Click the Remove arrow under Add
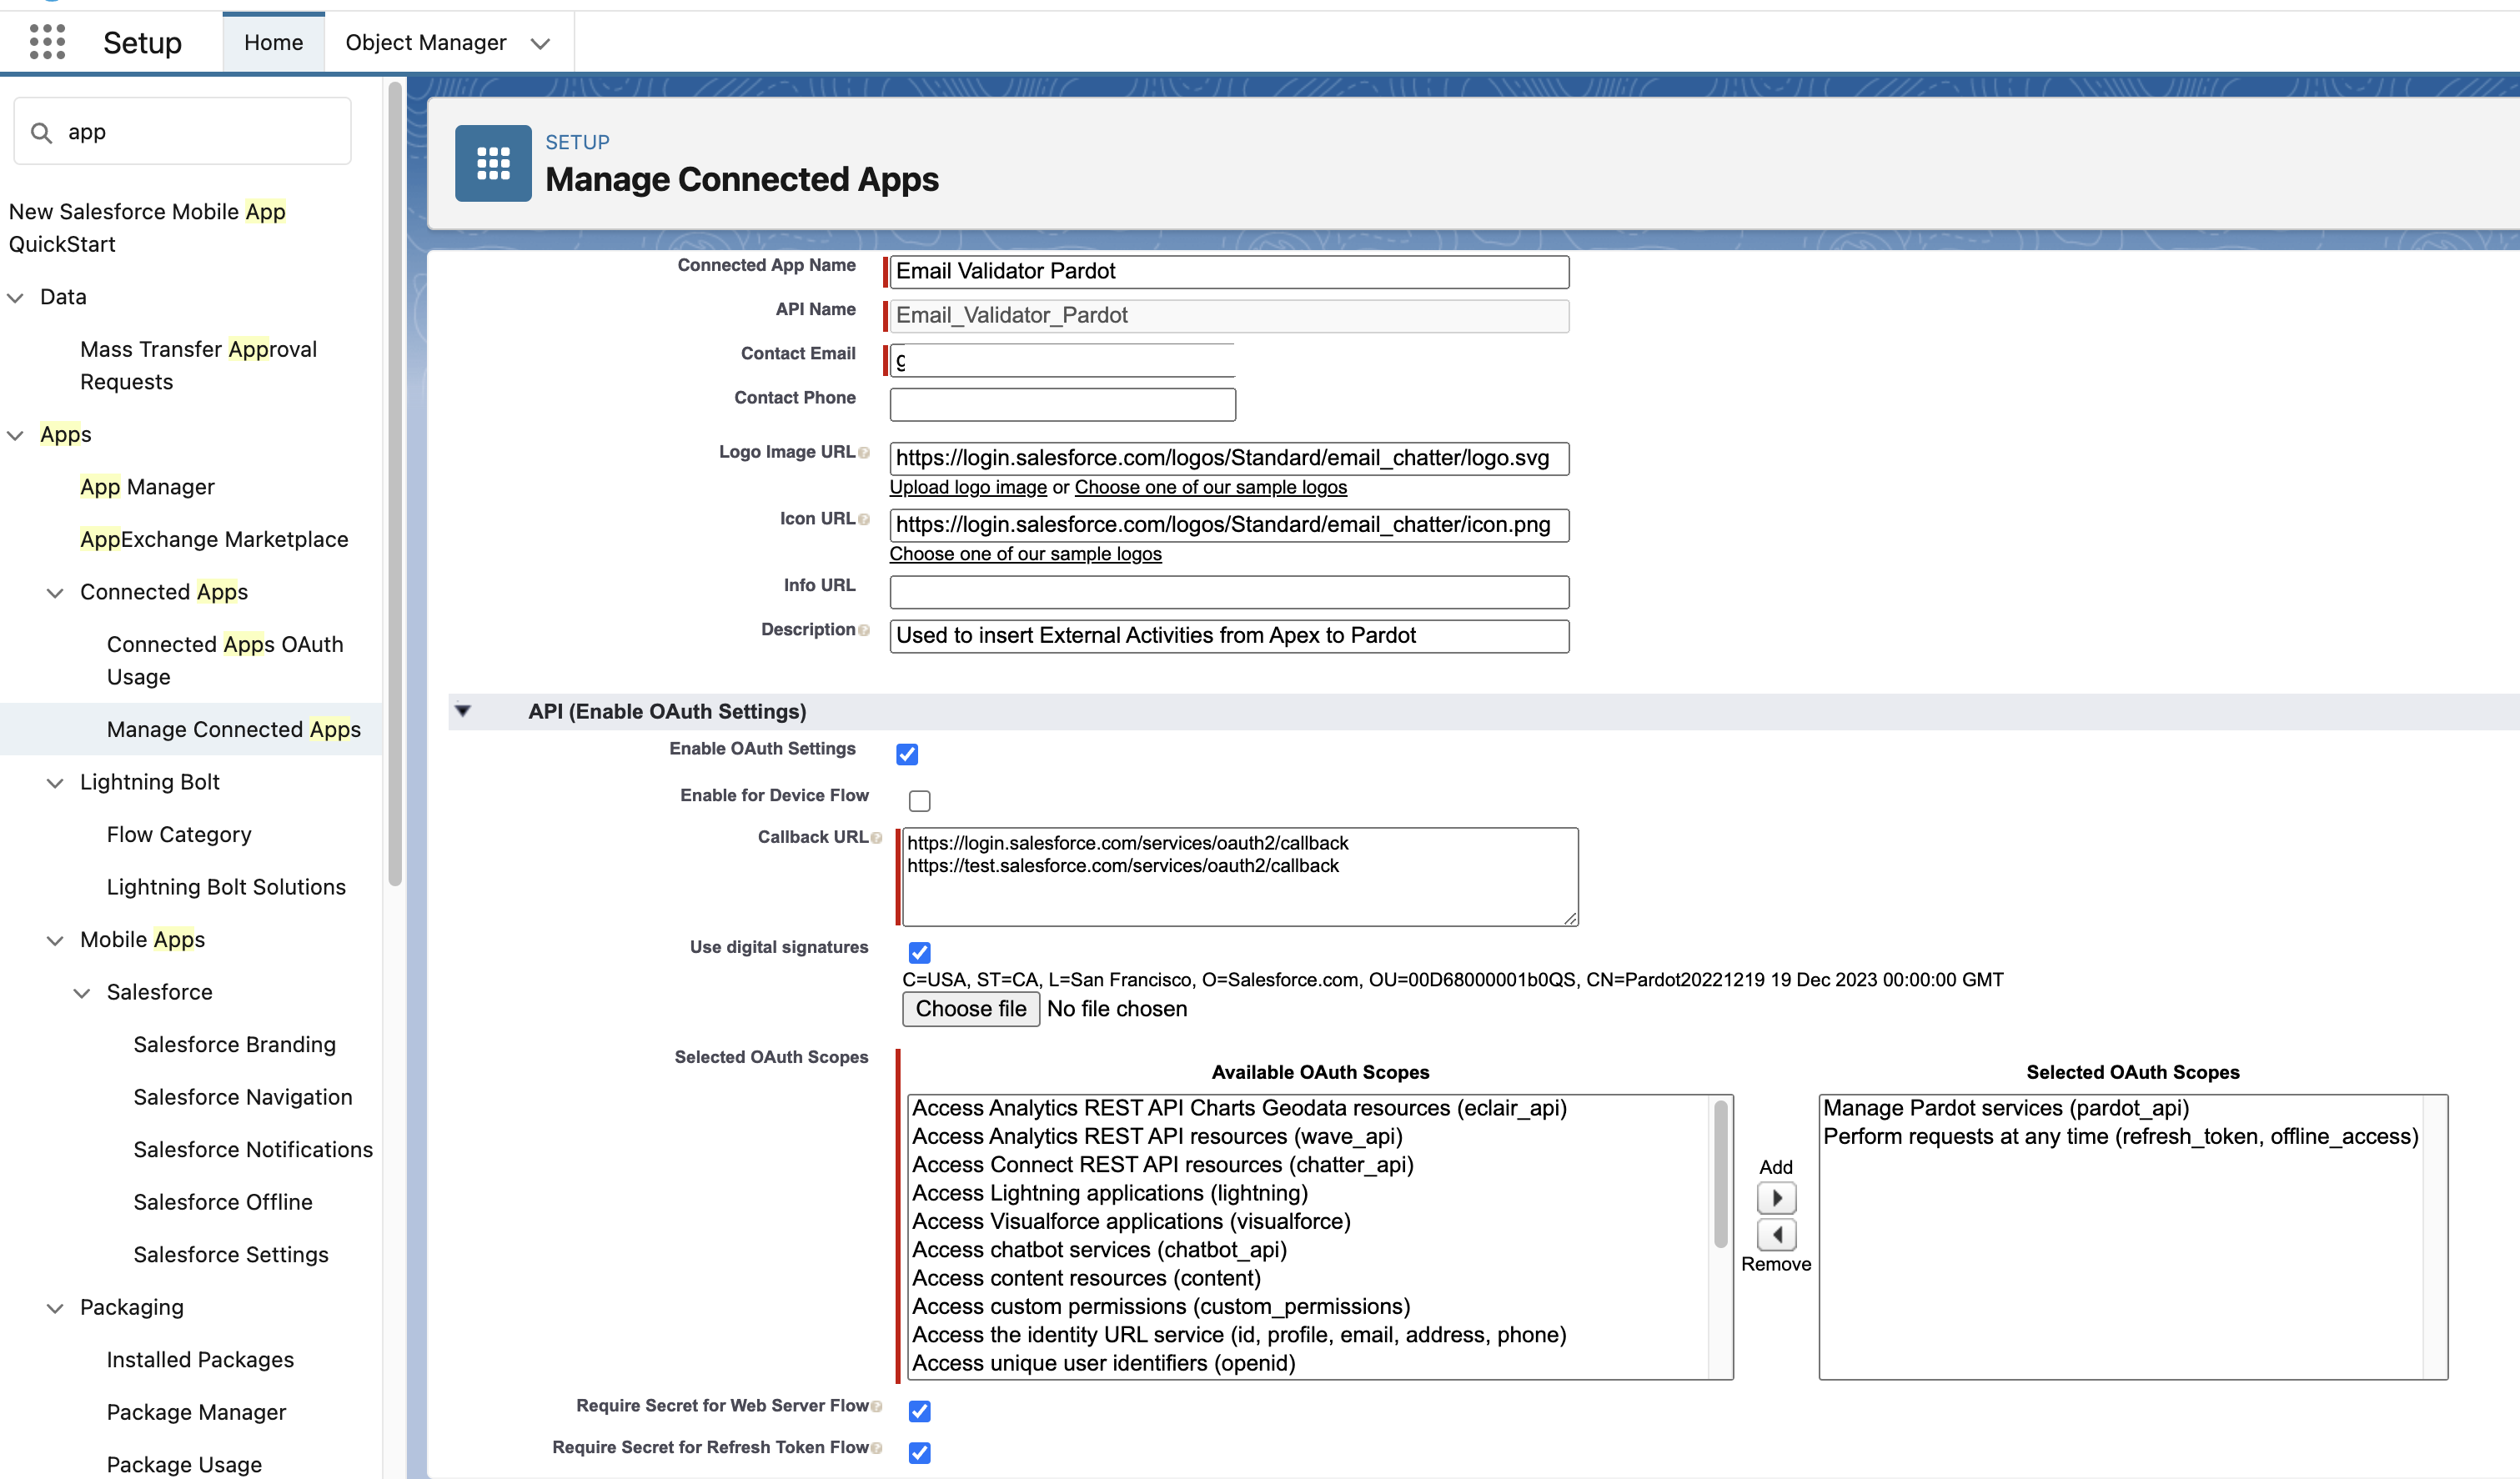 [x=1776, y=1234]
